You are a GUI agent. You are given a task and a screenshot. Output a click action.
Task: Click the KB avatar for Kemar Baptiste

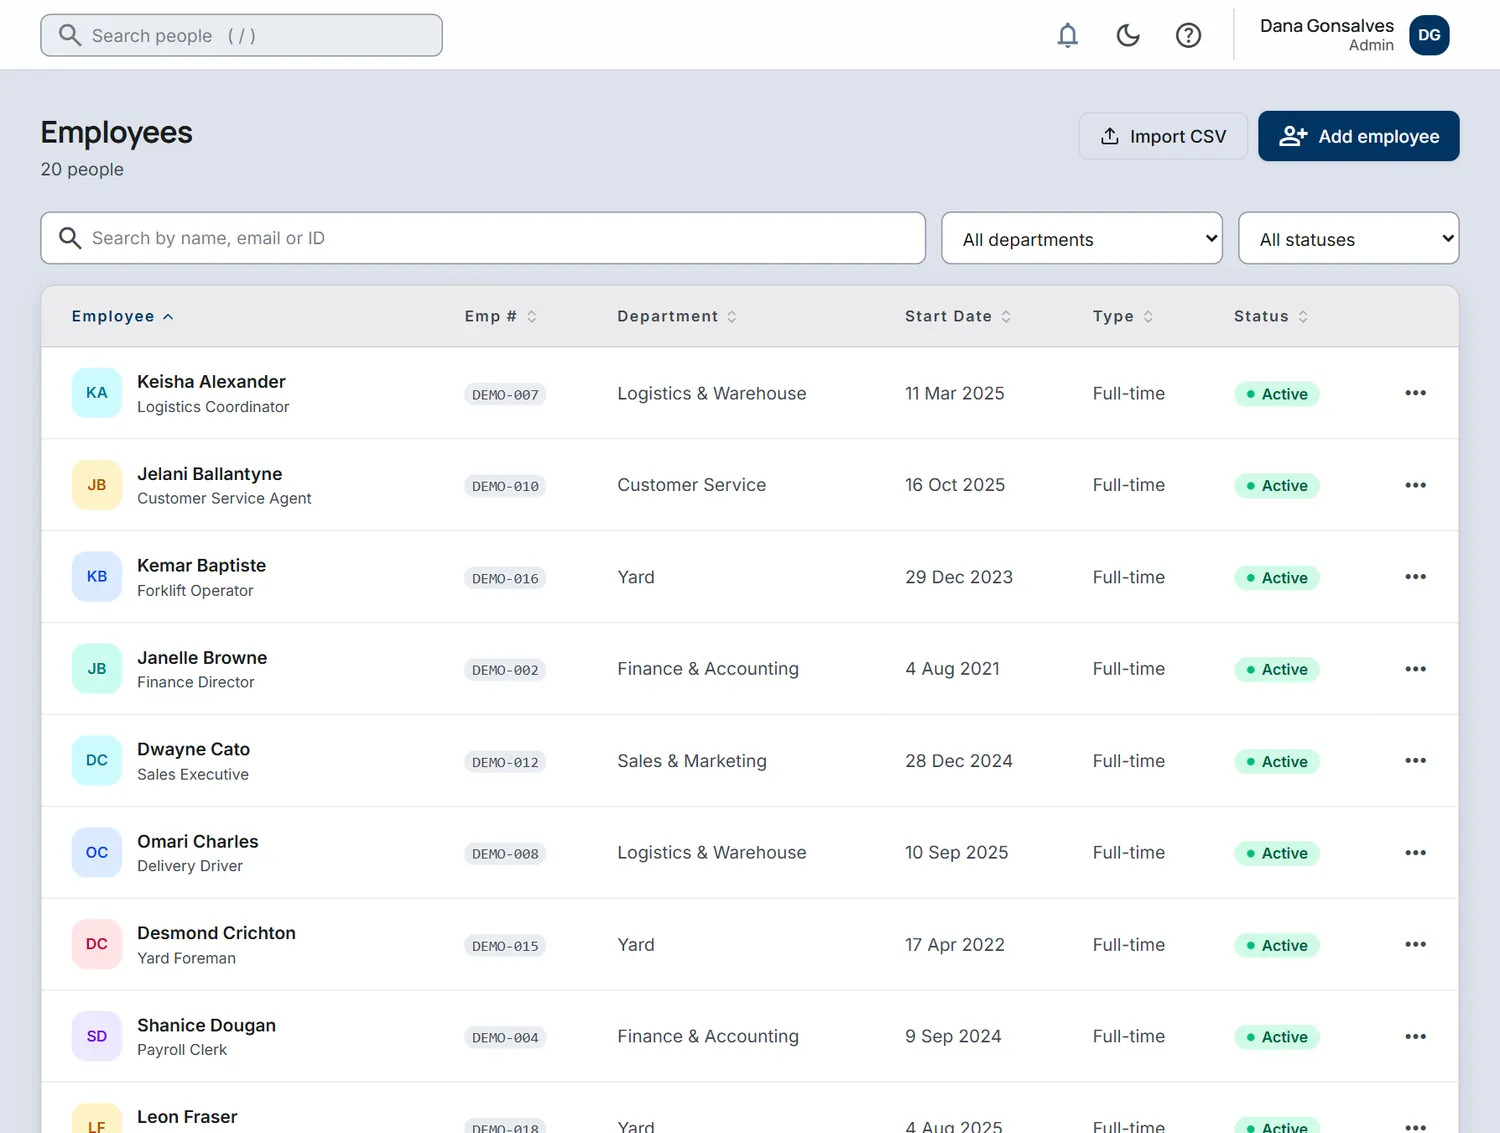pos(97,577)
